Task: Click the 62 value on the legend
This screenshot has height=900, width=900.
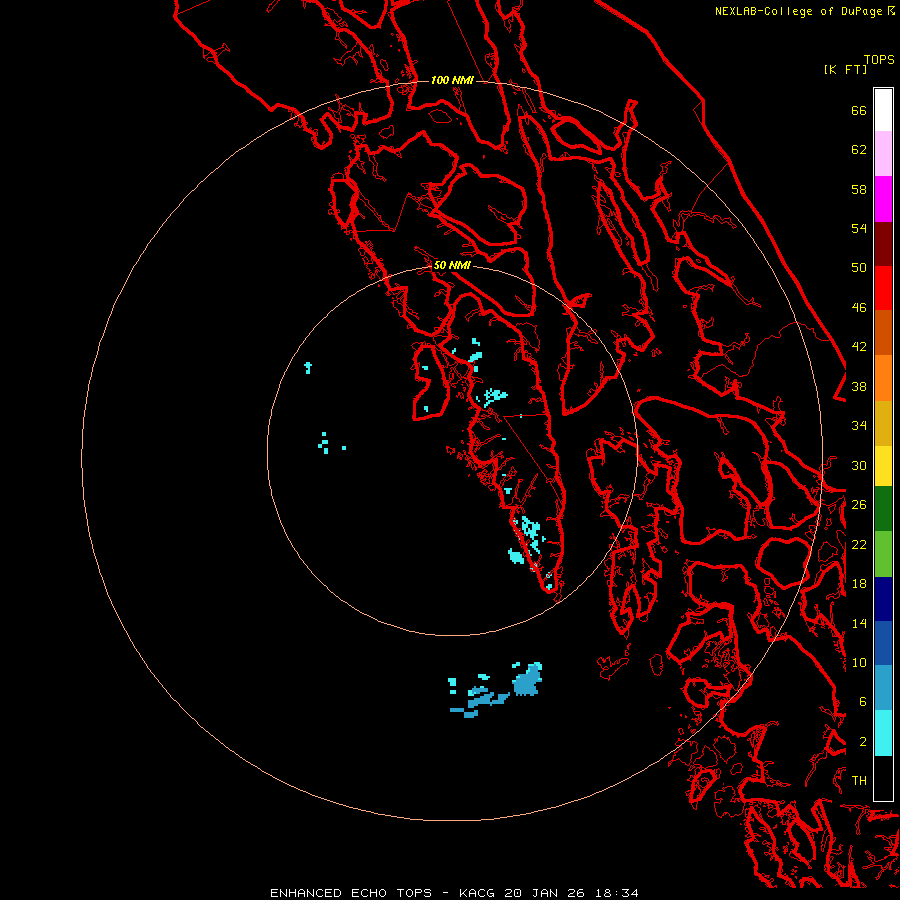Action: [x=859, y=150]
